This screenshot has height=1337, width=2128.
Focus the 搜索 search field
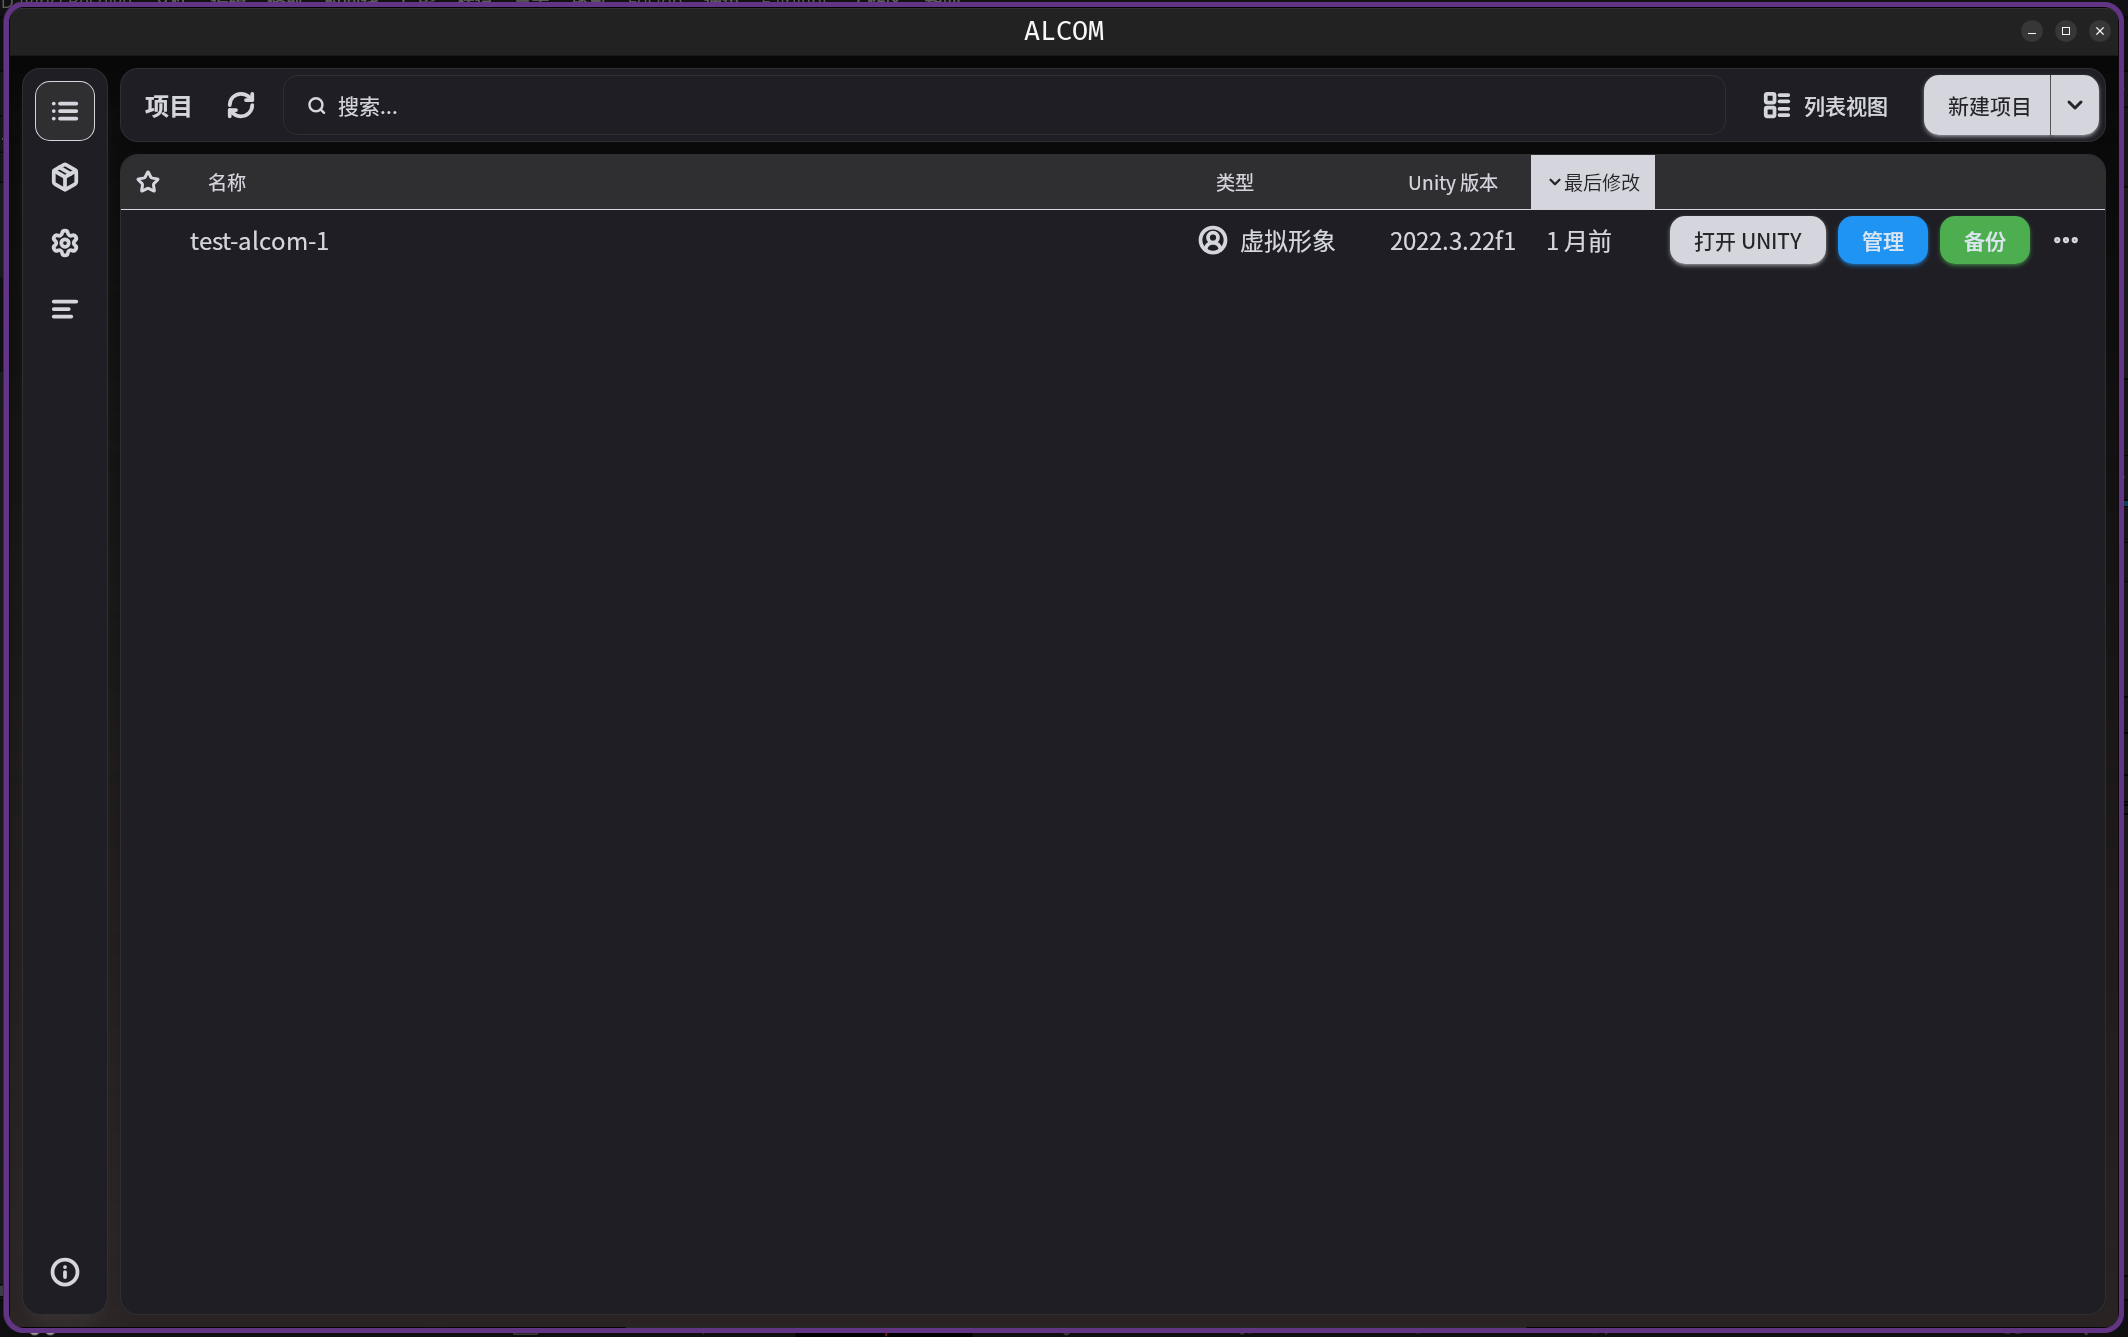1000,106
